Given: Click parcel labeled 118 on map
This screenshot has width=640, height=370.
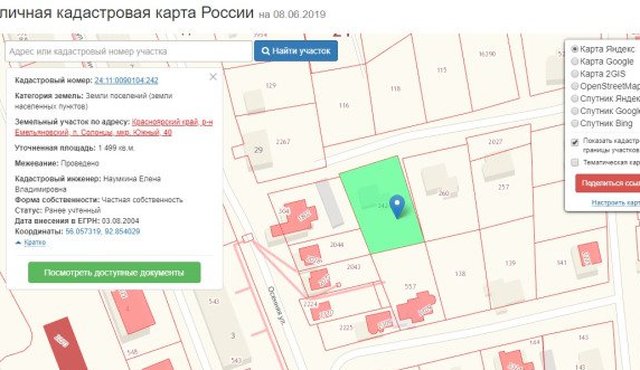Looking at the screenshot, I should coord(395,88).
